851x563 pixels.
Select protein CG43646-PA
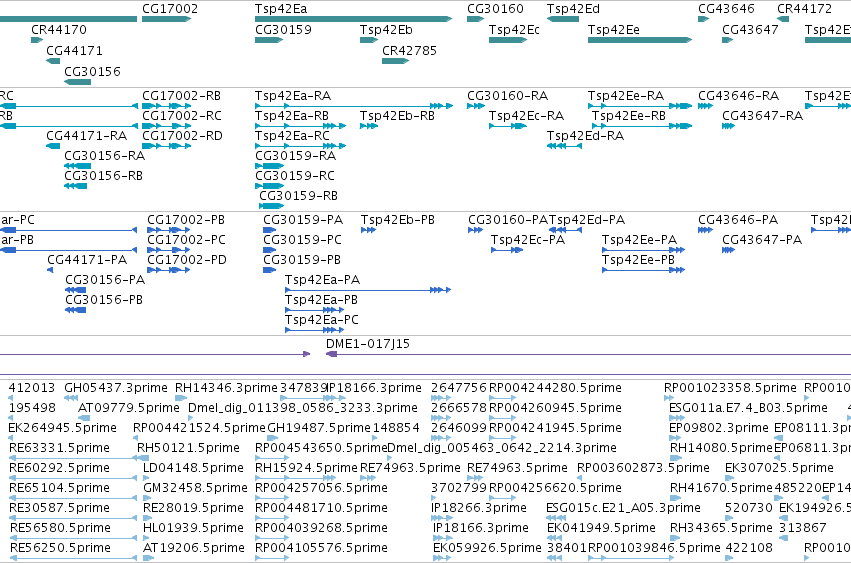click(x=738, y=220)
